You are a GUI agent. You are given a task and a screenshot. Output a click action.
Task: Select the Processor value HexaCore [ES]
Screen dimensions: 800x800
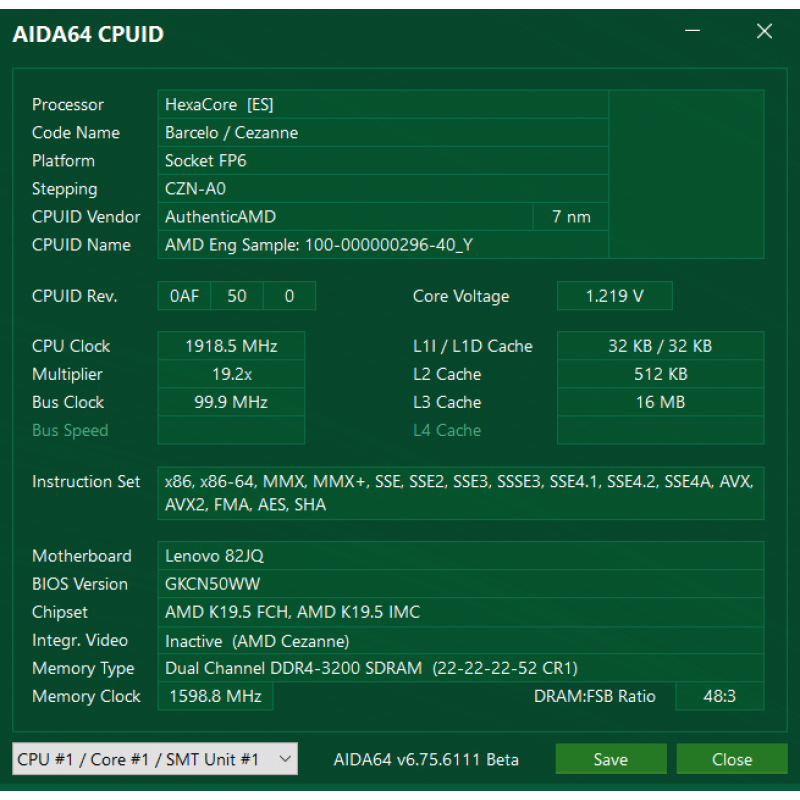pos(383,105)
